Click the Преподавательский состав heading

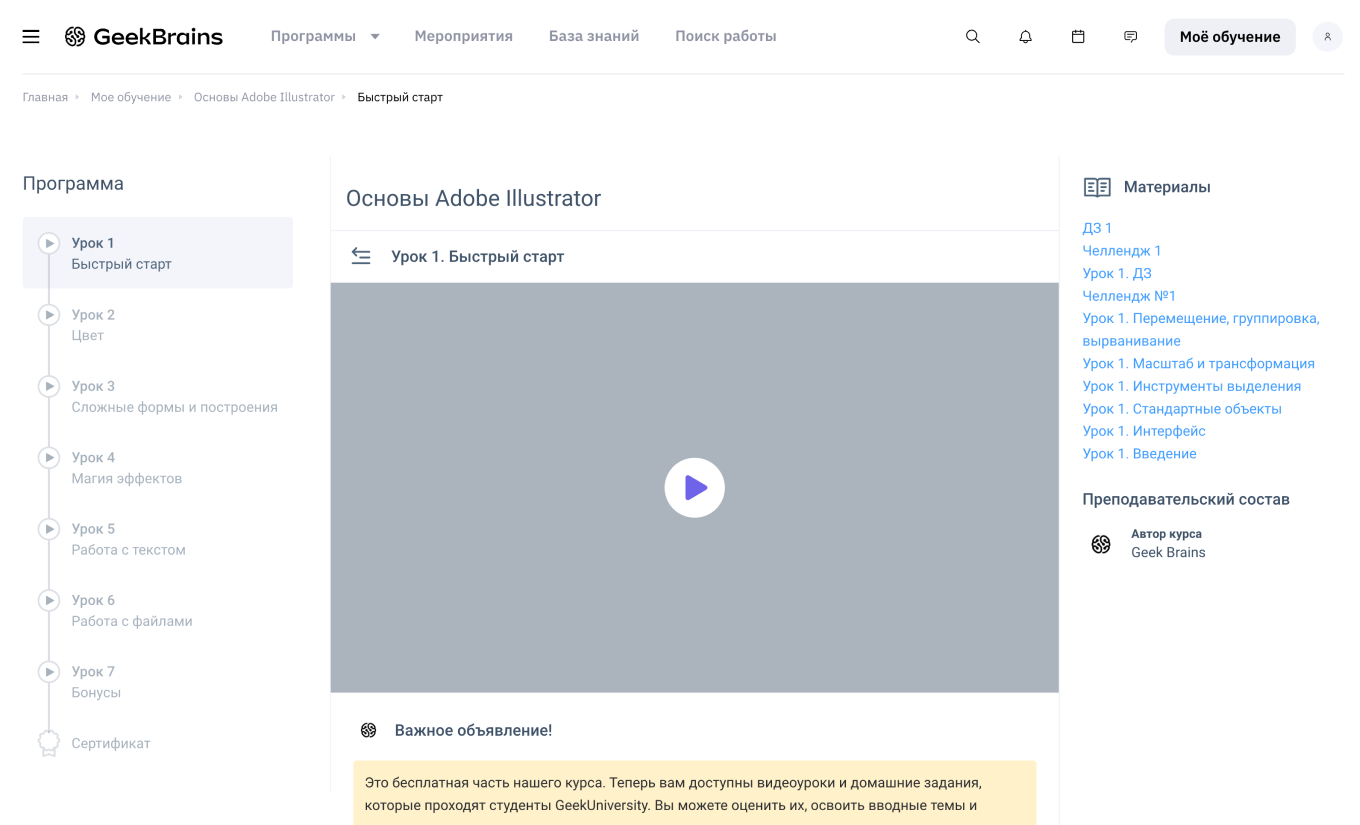pyautogui.click(x=1186, y=500)
